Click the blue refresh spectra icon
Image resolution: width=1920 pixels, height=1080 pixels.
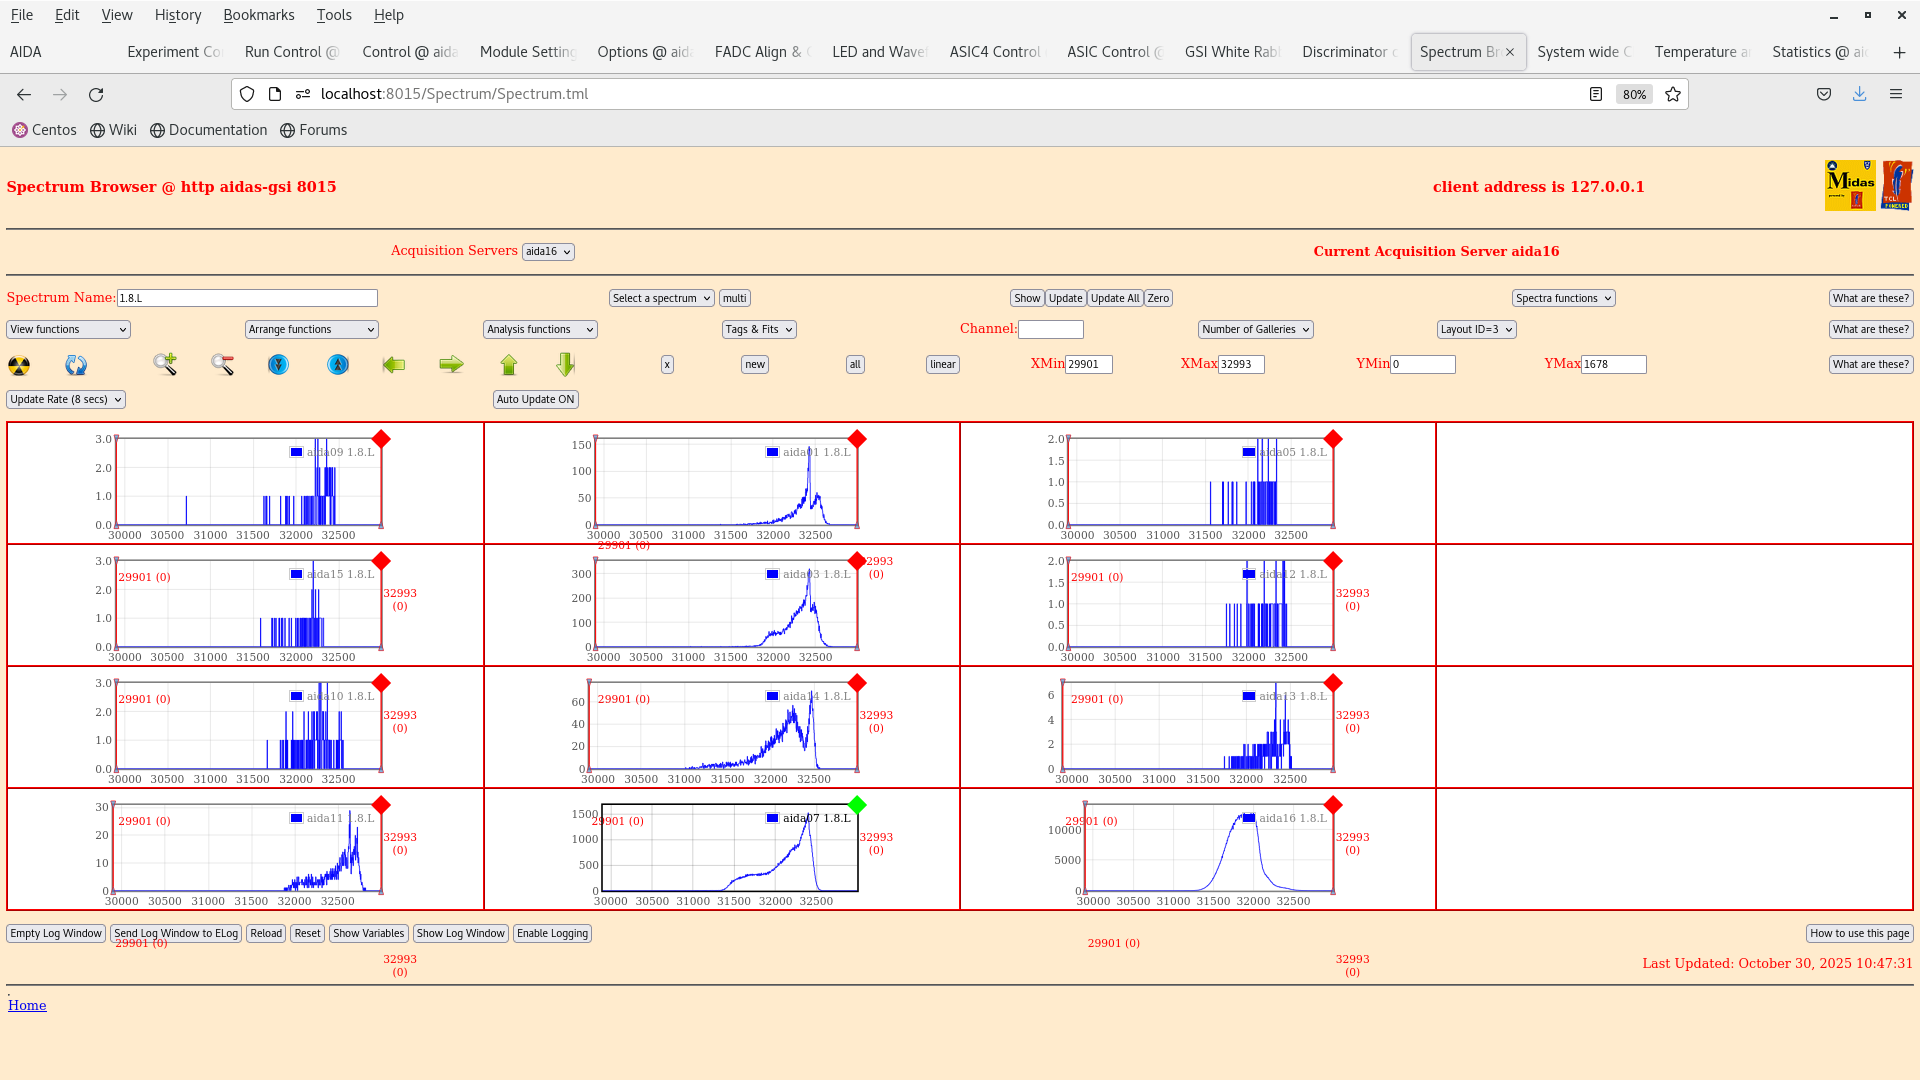[75, 365]
